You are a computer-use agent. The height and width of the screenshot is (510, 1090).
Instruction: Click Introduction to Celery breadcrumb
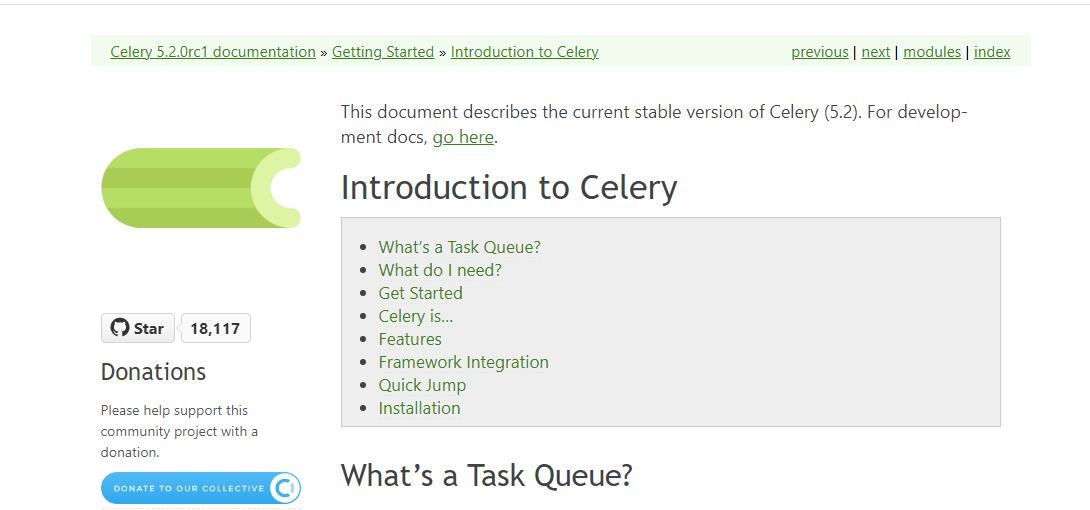[x=524, y=52]
